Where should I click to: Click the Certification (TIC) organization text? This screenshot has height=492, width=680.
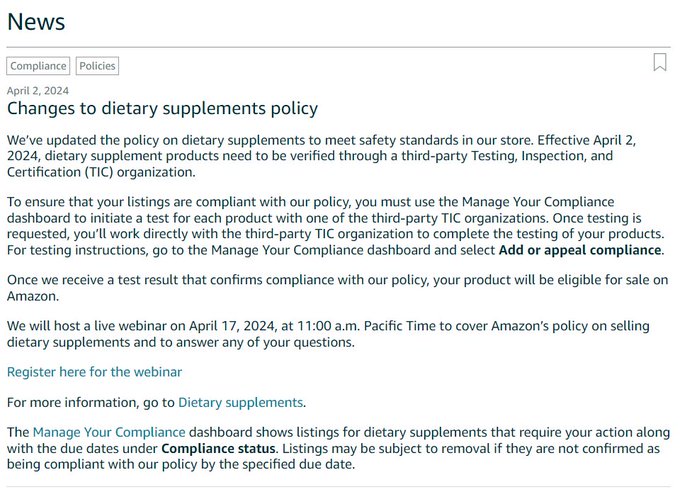101,172
